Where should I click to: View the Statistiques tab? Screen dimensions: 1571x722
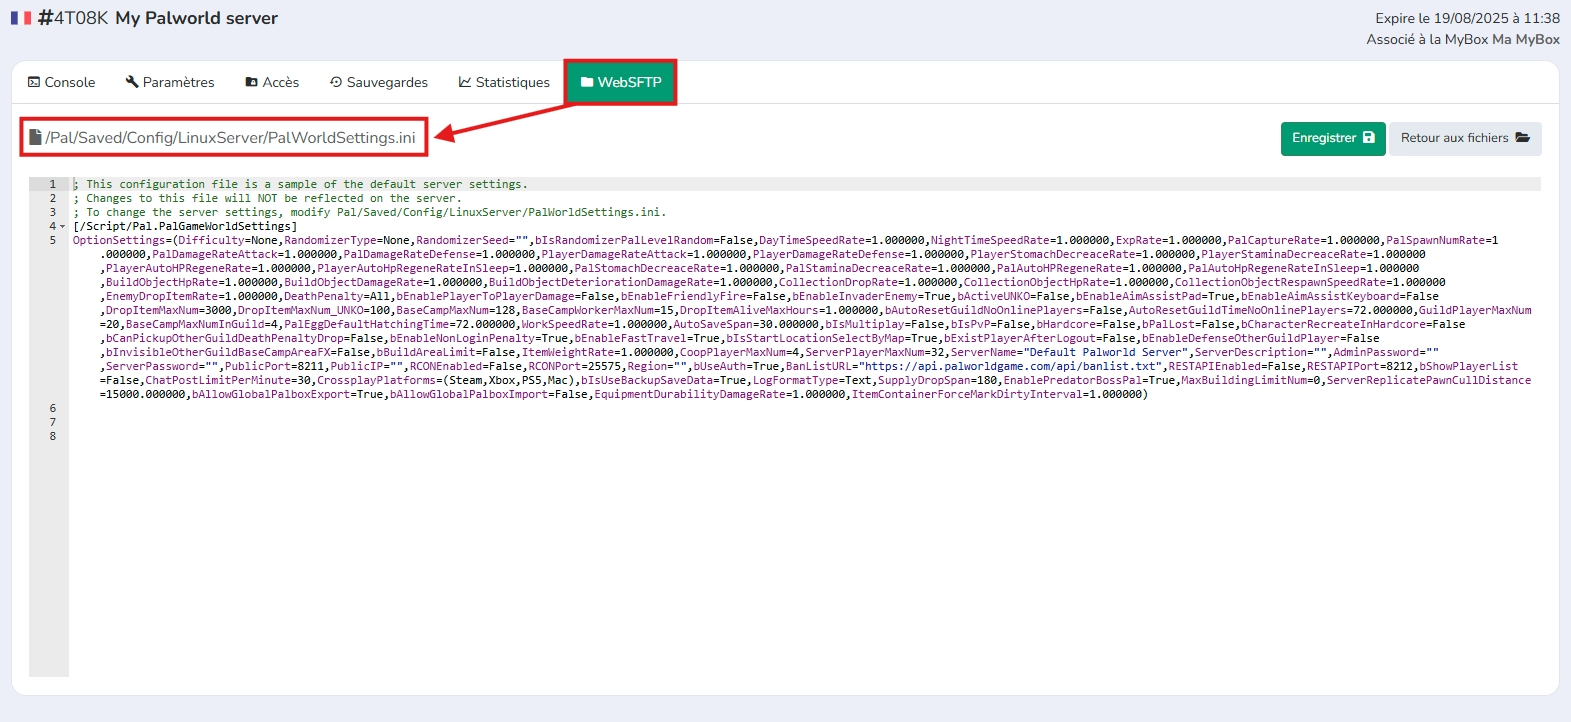pyautogui.click(x=504, y=82)
